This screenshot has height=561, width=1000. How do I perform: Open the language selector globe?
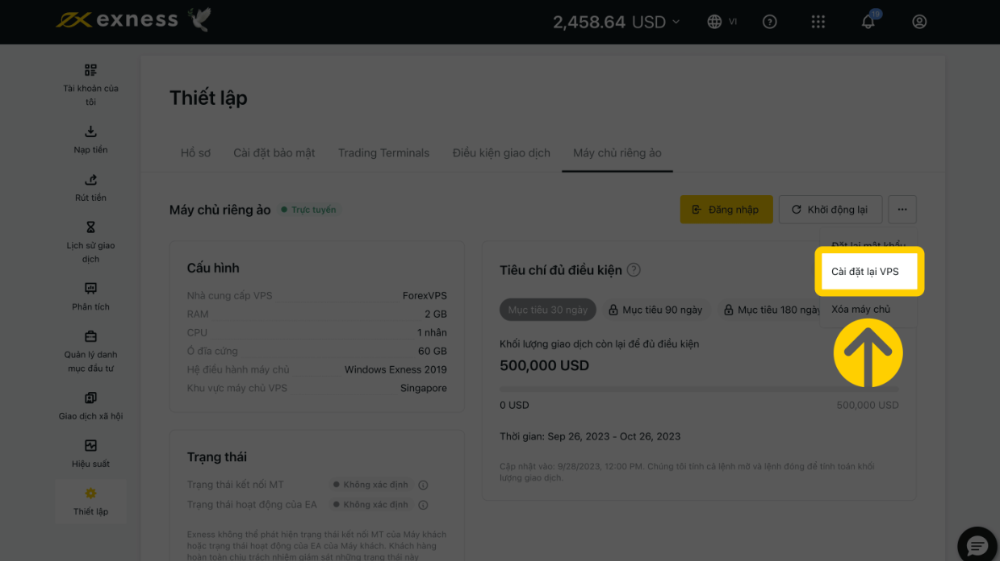click(x=714, y=22)
